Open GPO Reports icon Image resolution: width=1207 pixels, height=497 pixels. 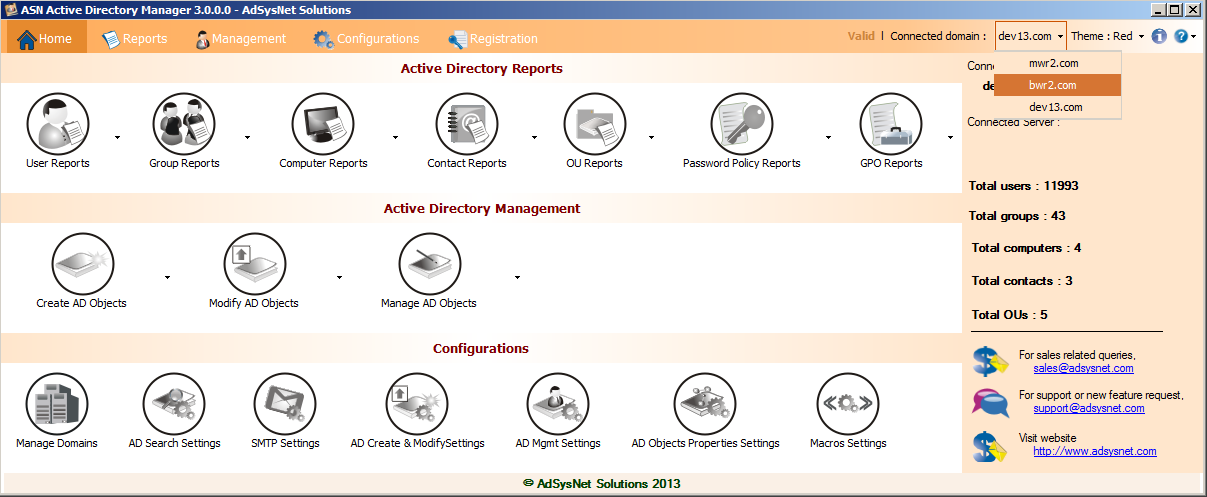(891, 124)
